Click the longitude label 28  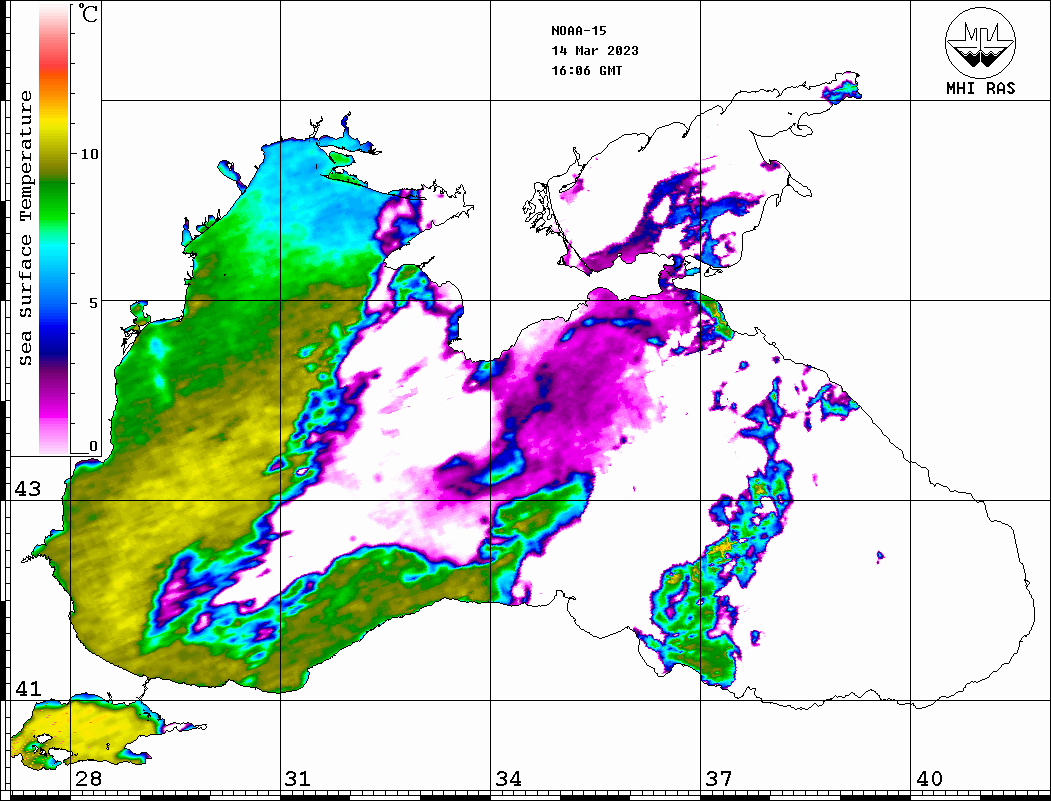pyautogui.click(x=88, y=779)
